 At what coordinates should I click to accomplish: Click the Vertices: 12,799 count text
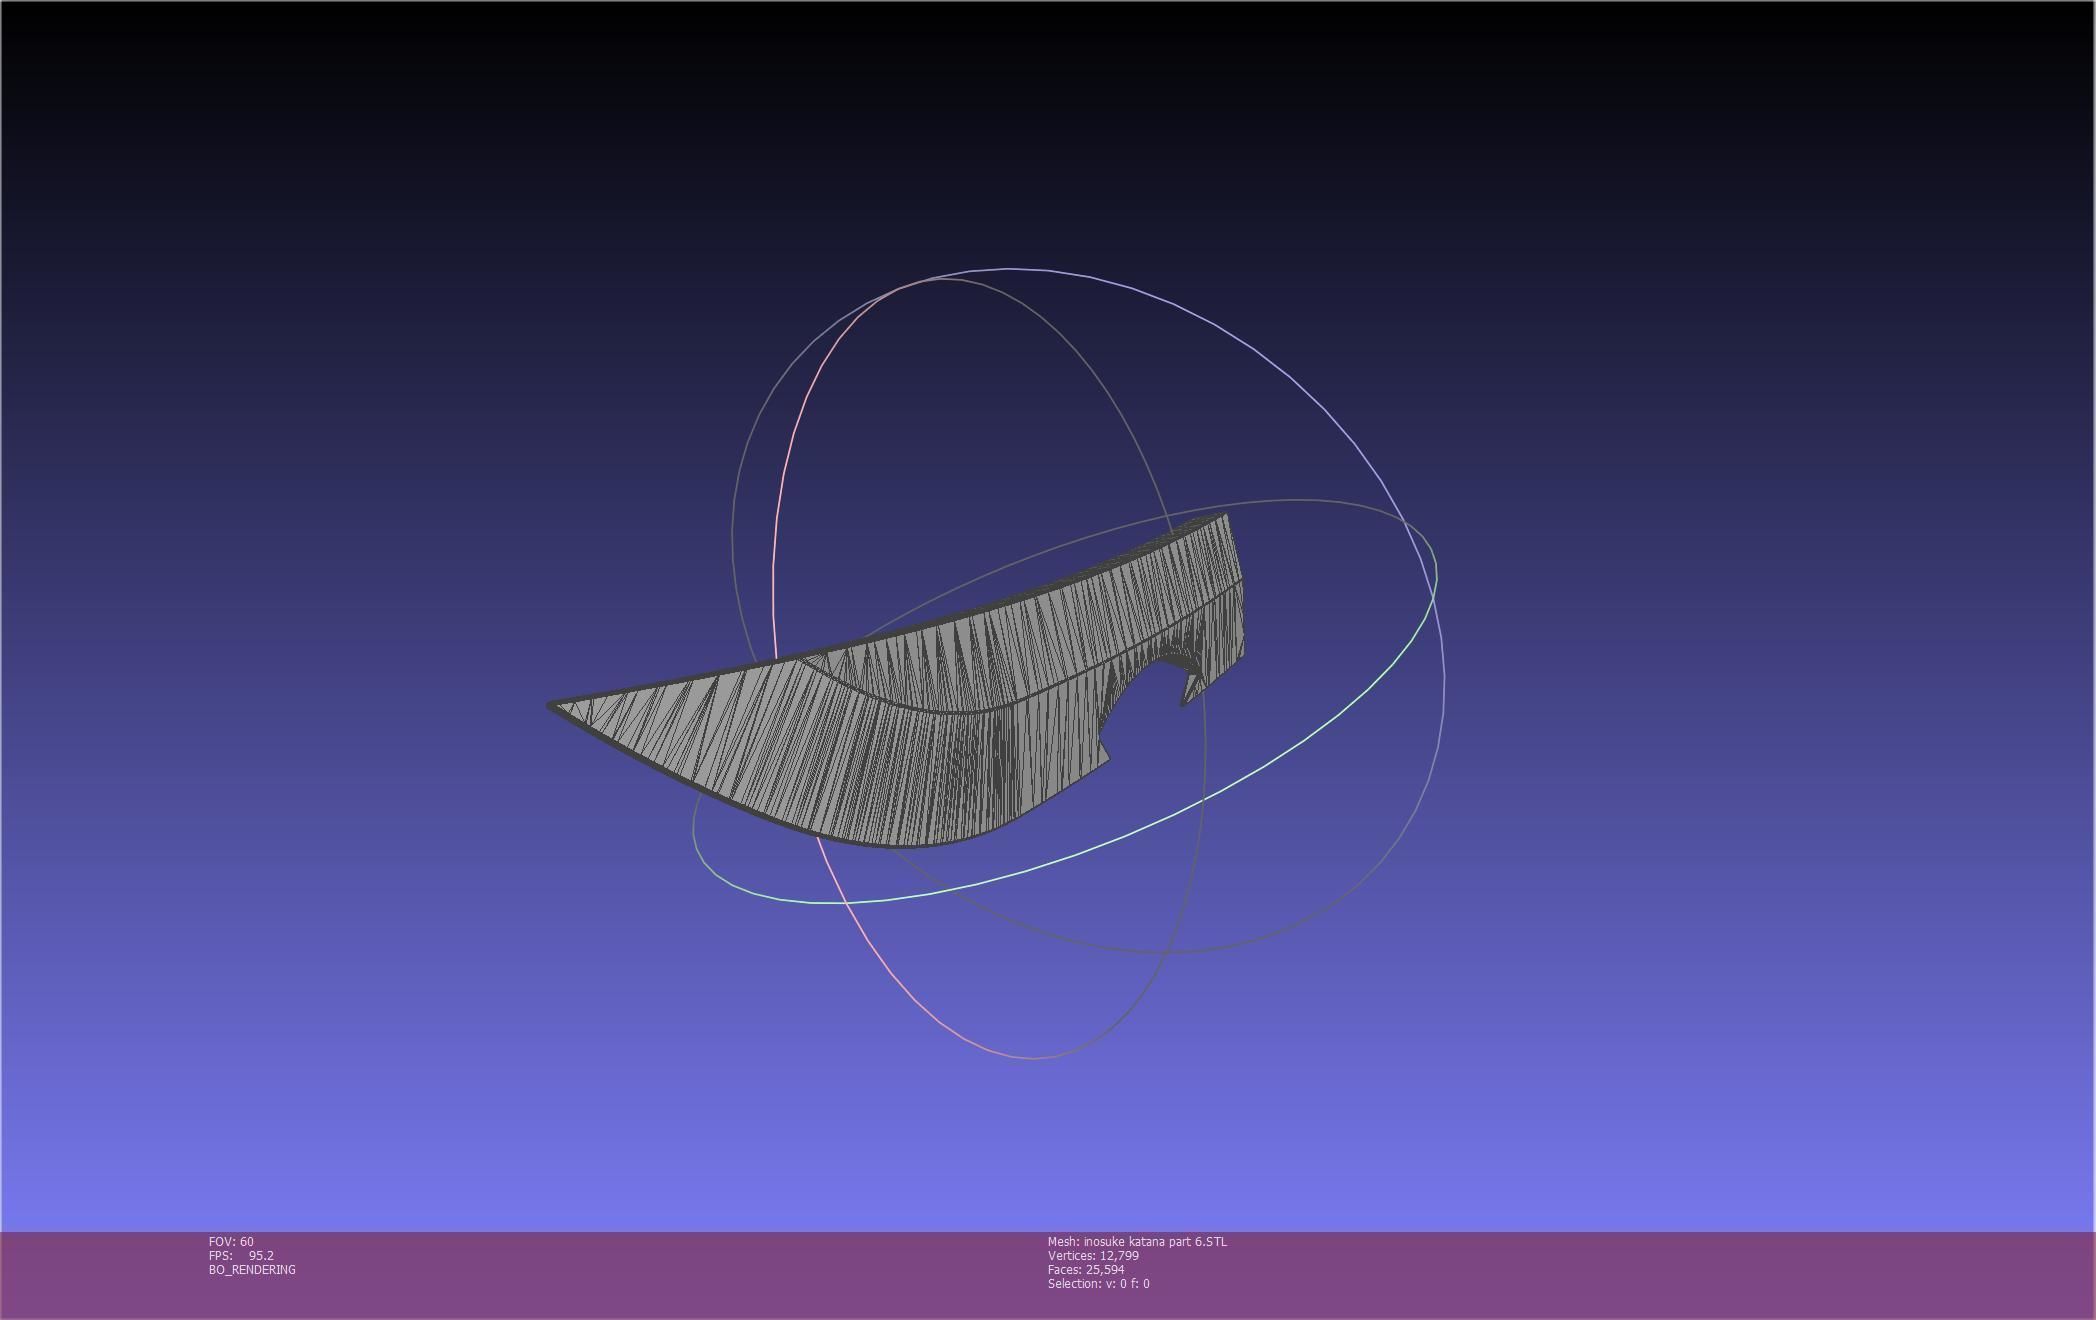(x=1093, y=1256)
